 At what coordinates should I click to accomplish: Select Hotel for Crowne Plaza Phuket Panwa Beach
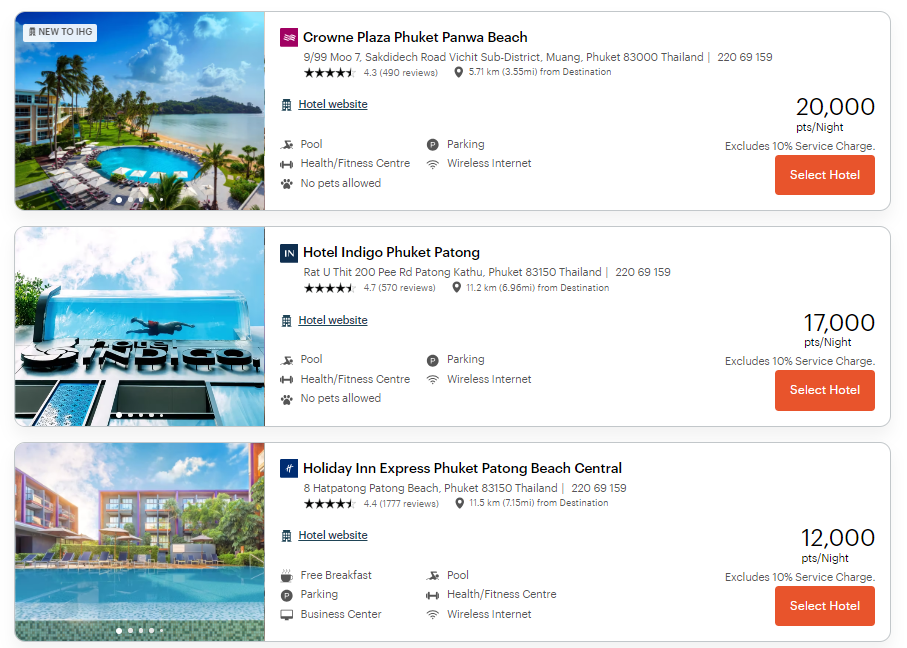click(824, 175)
